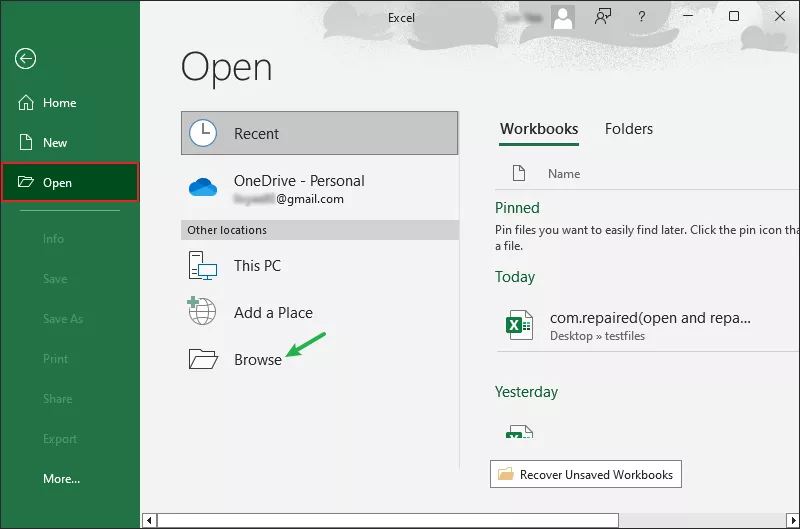Click the back arrow circle icon
The image size is (800, 529).
(x=25, y=58)
